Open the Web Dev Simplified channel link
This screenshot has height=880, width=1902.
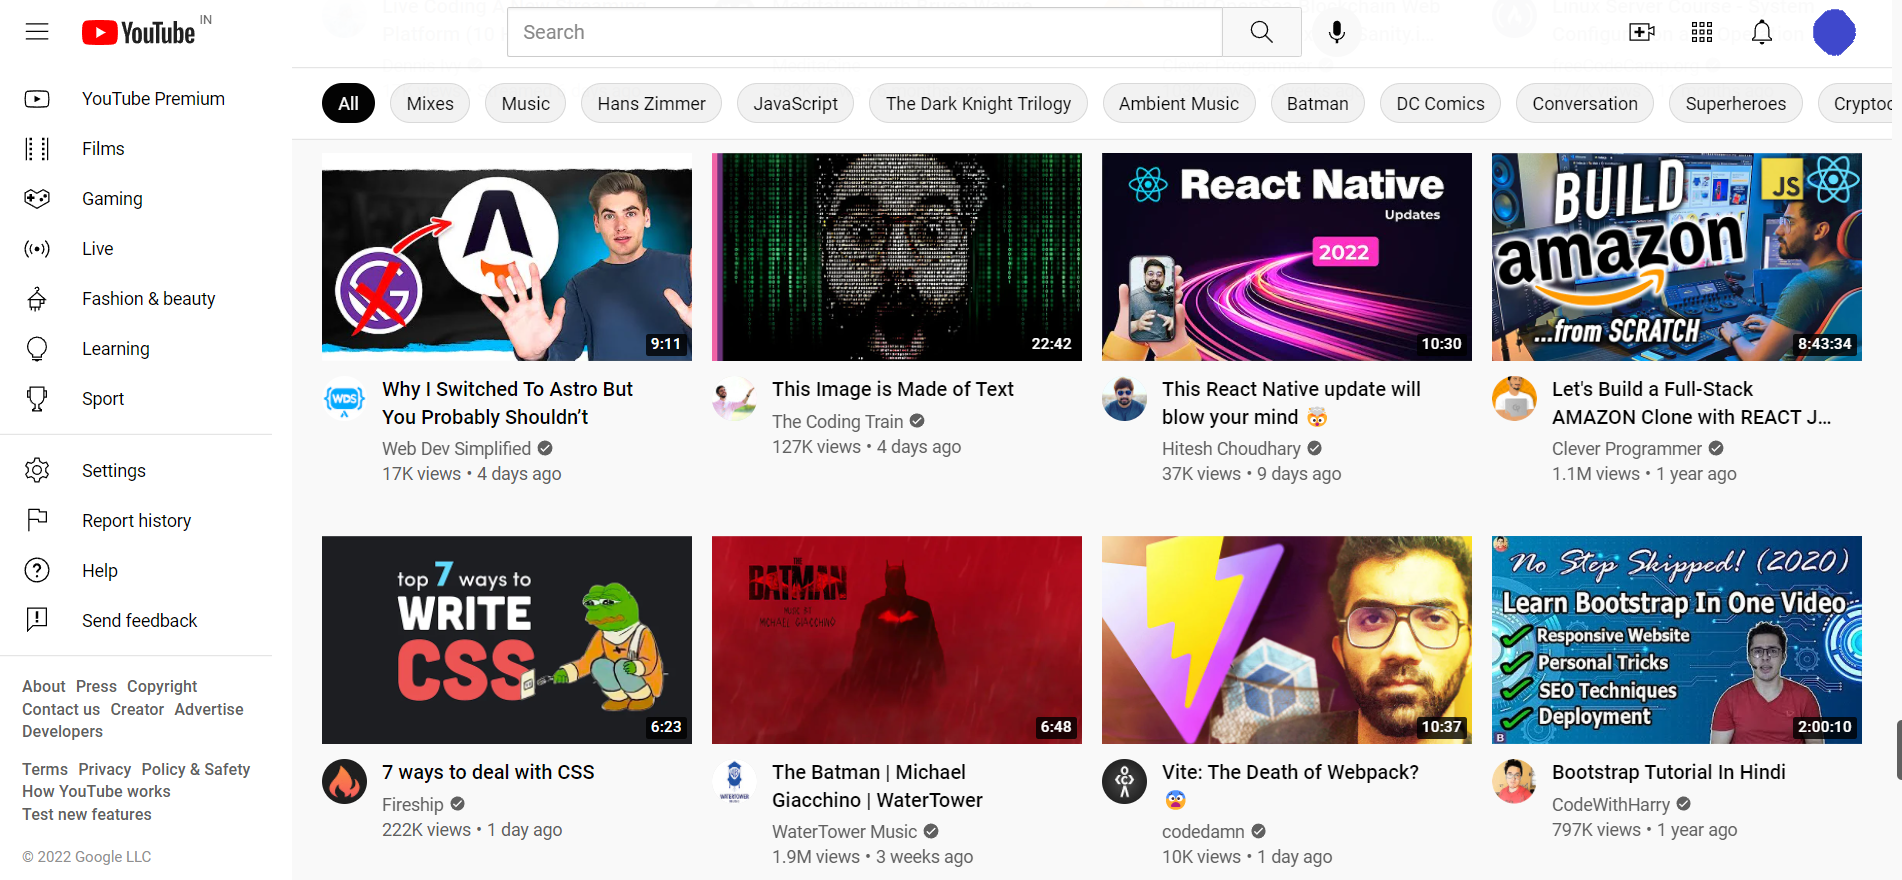[456, 449]
